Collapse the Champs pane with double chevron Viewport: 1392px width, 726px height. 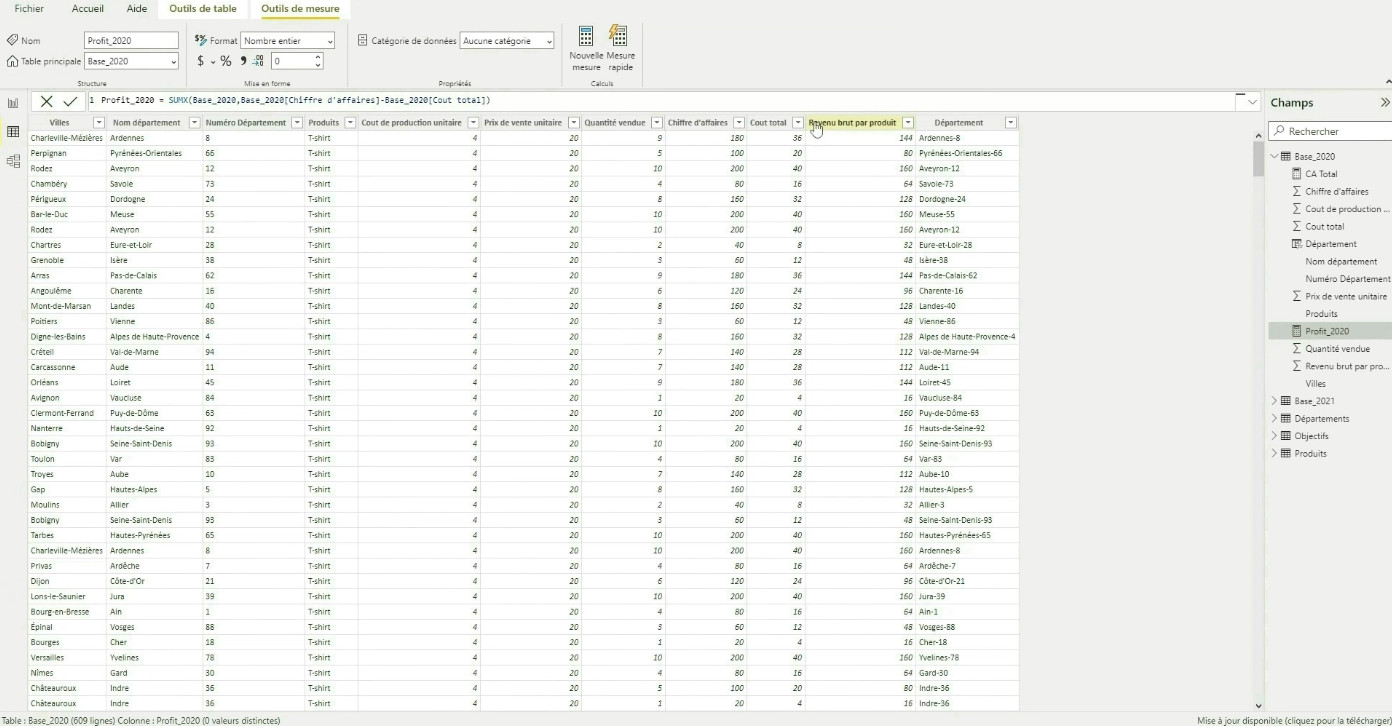tap(1384, 103)
